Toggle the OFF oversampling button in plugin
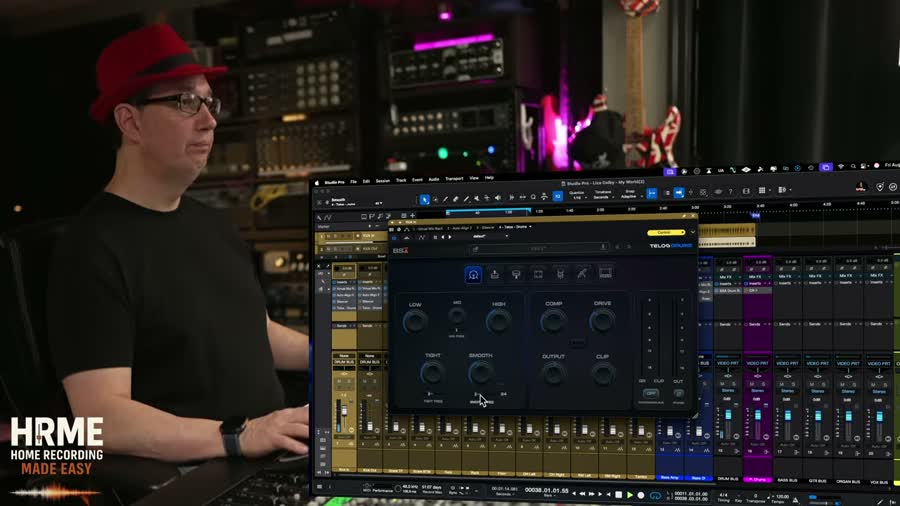This screenshot has width=900, height=506. [x=650, y=394]
